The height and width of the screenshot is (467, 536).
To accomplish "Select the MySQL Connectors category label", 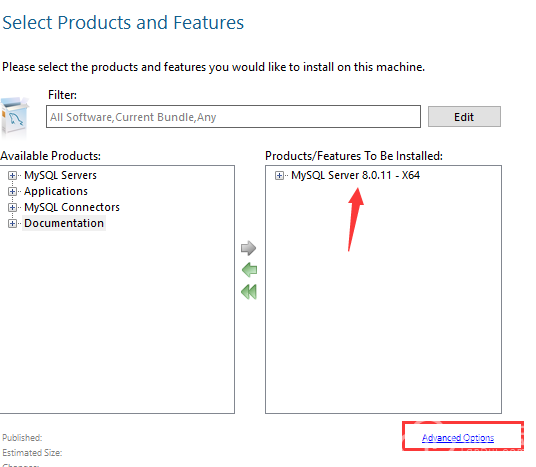I will point(72,207).
